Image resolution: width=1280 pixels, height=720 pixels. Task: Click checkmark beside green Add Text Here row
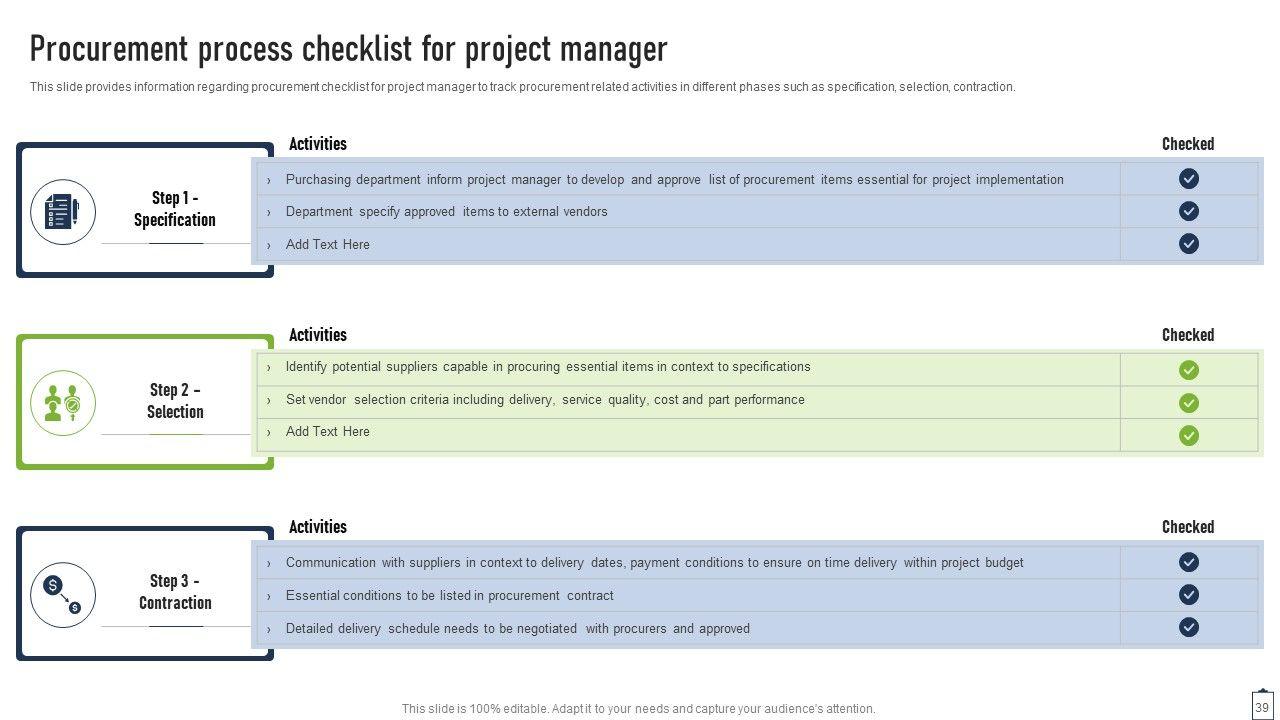click(x=1189, y=435)
